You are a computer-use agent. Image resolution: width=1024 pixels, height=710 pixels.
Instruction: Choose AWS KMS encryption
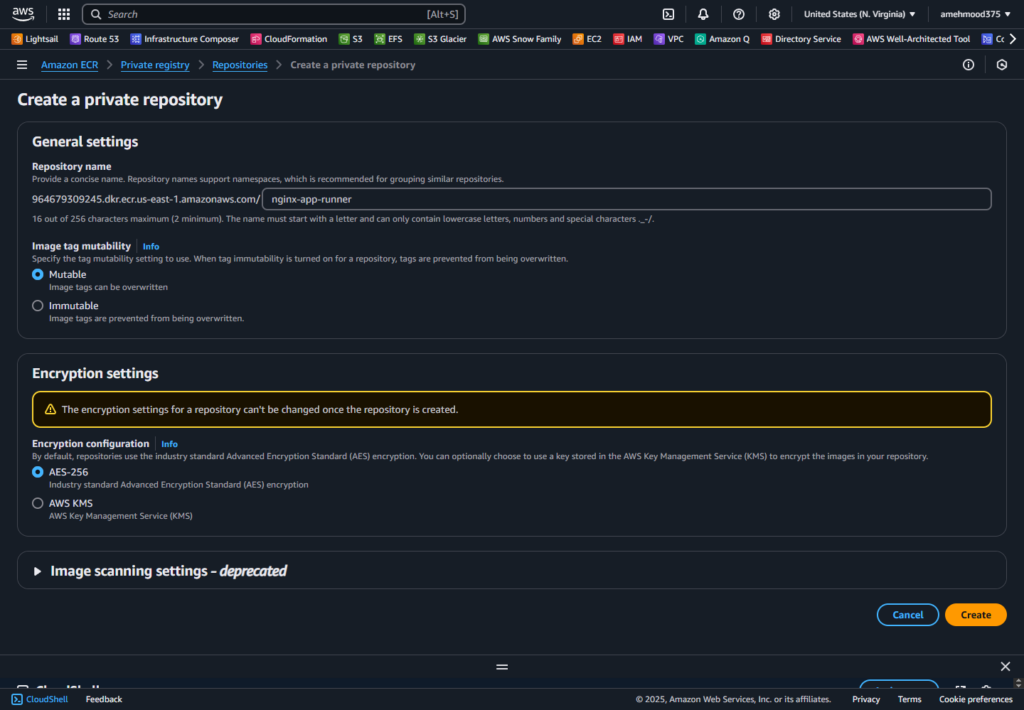[x=38, y=503]
